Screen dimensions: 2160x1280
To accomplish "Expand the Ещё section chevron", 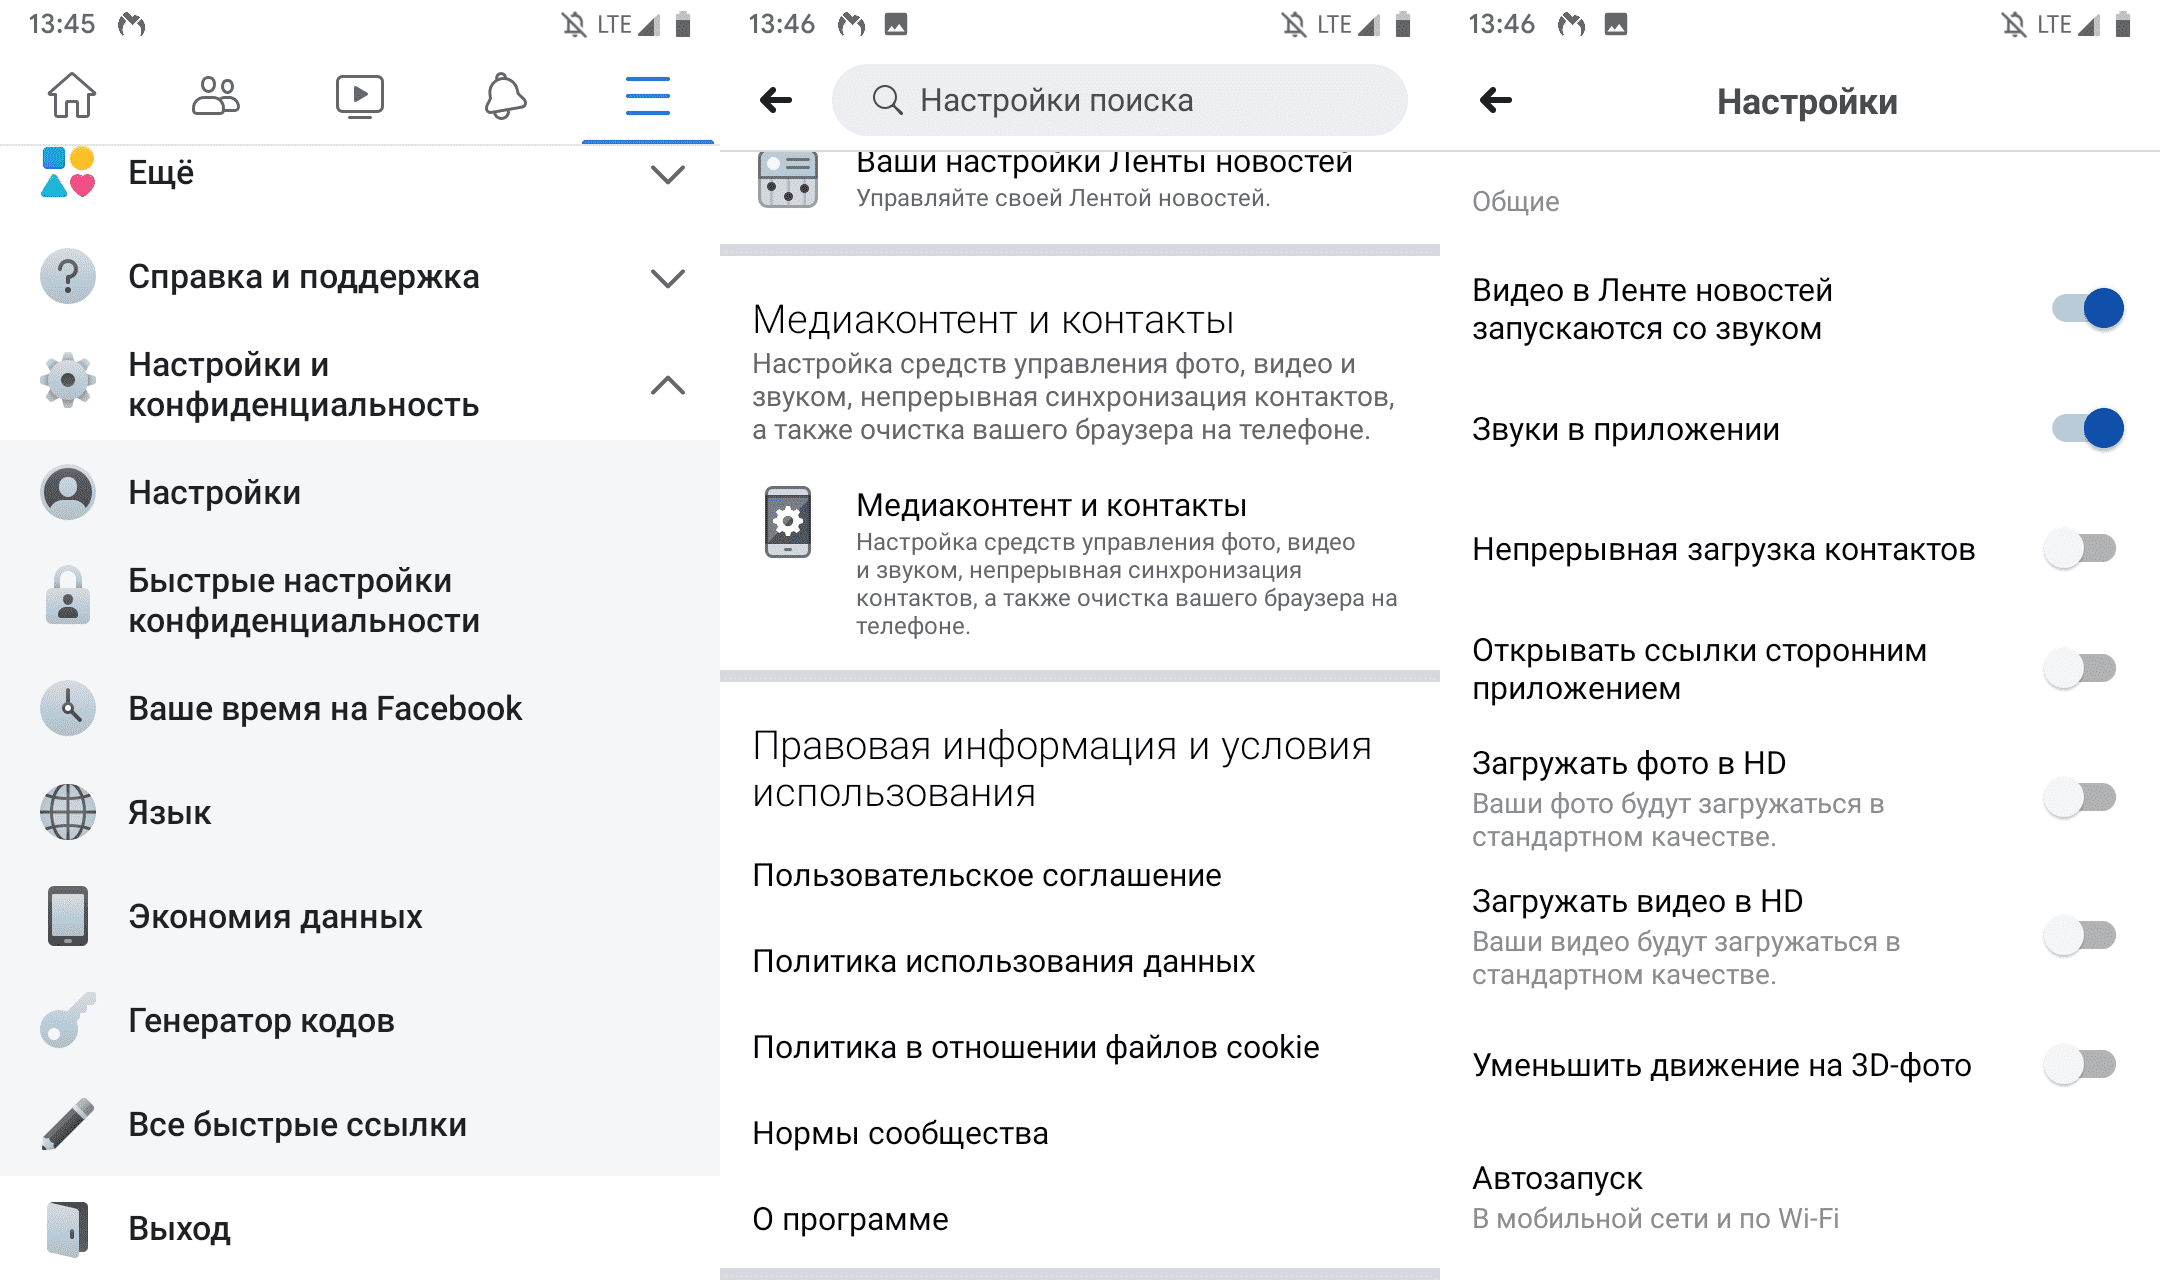I will (x=668, y=174).
